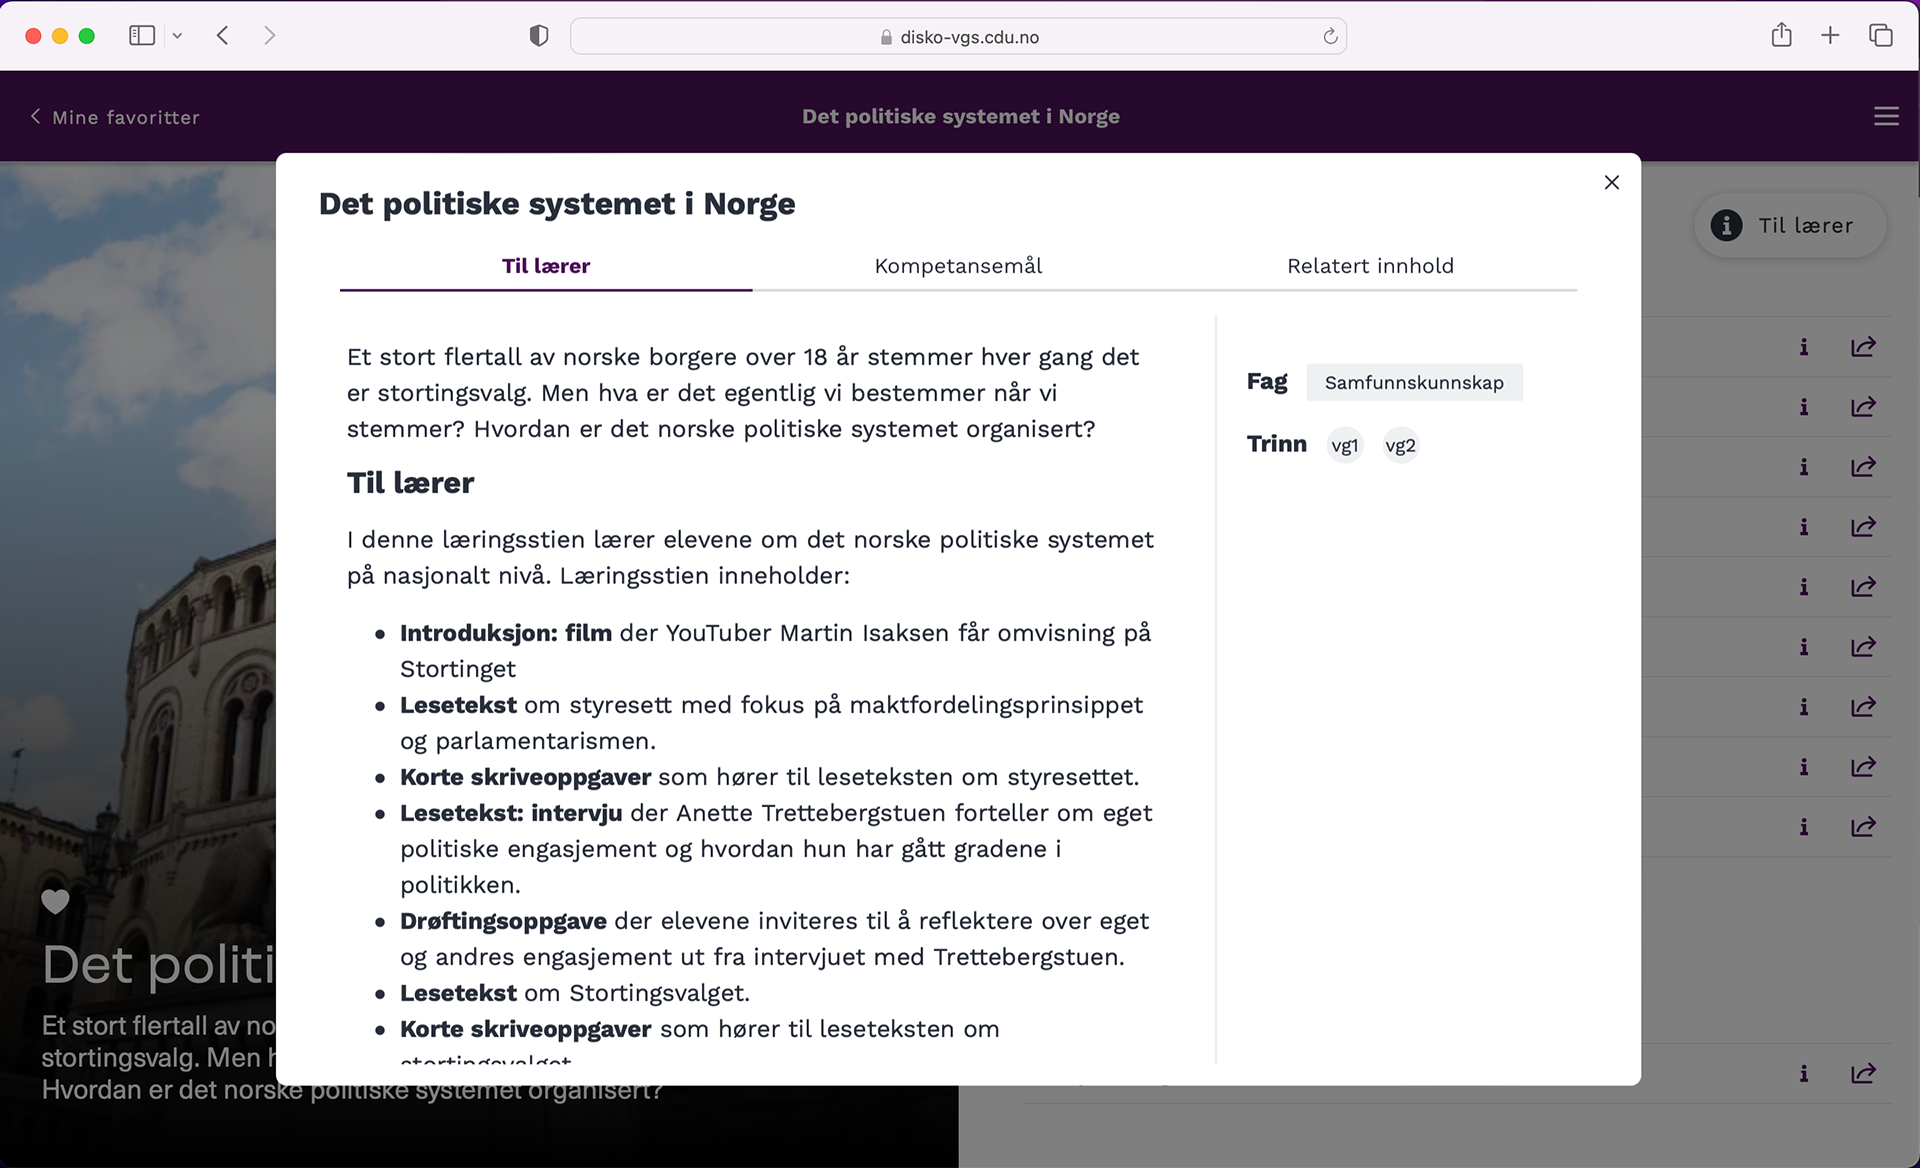This screenshot has width=1920, height=1168.
Task: Open the privacy shield report icon
Action: click(x=539, y=36)
